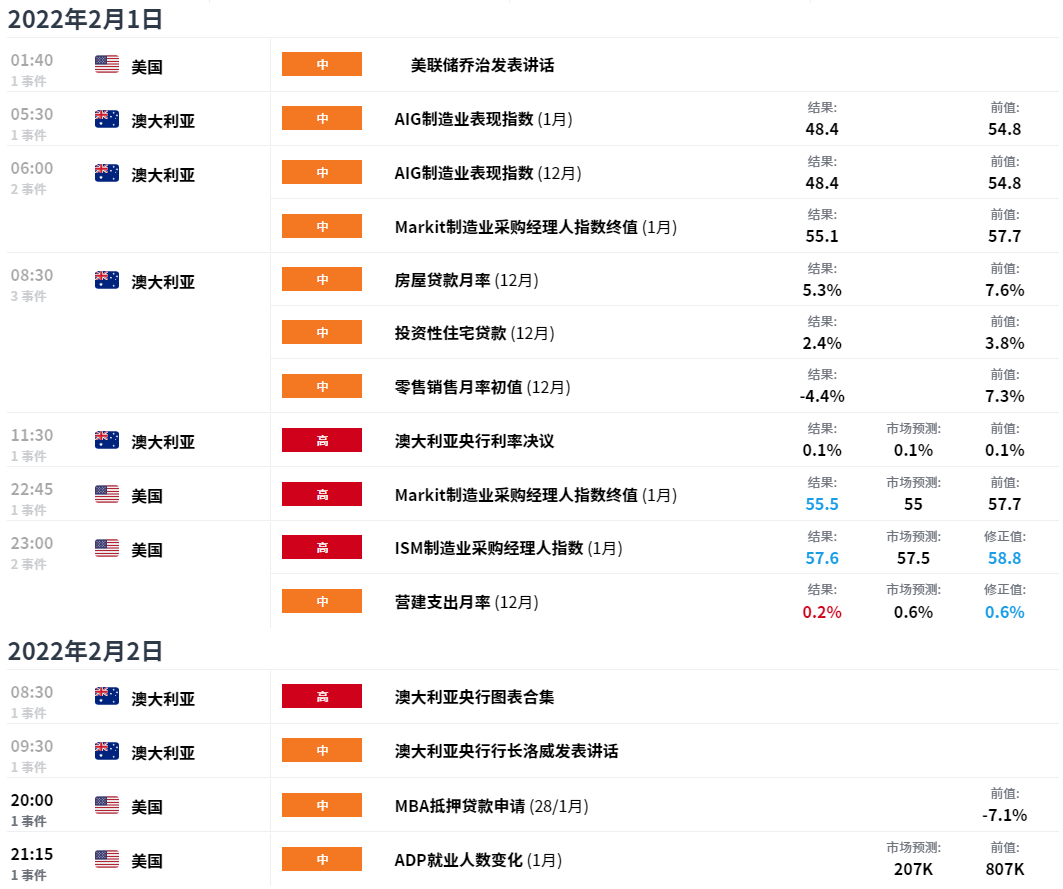
Task: Click the 中 badge for 零售销售月率初值
Action: pyautogui.click(x=322, y=387)
